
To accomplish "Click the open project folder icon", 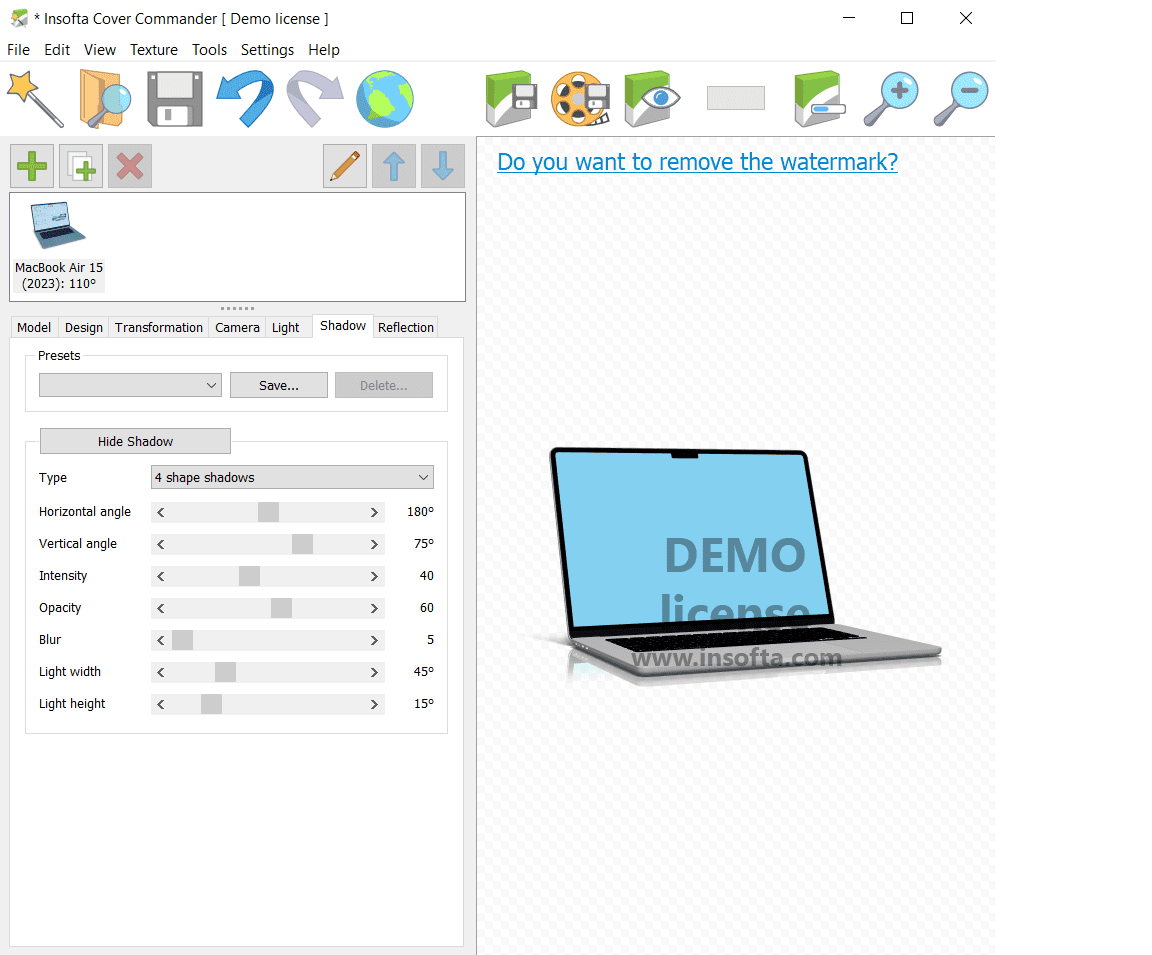I will point(105,98).
